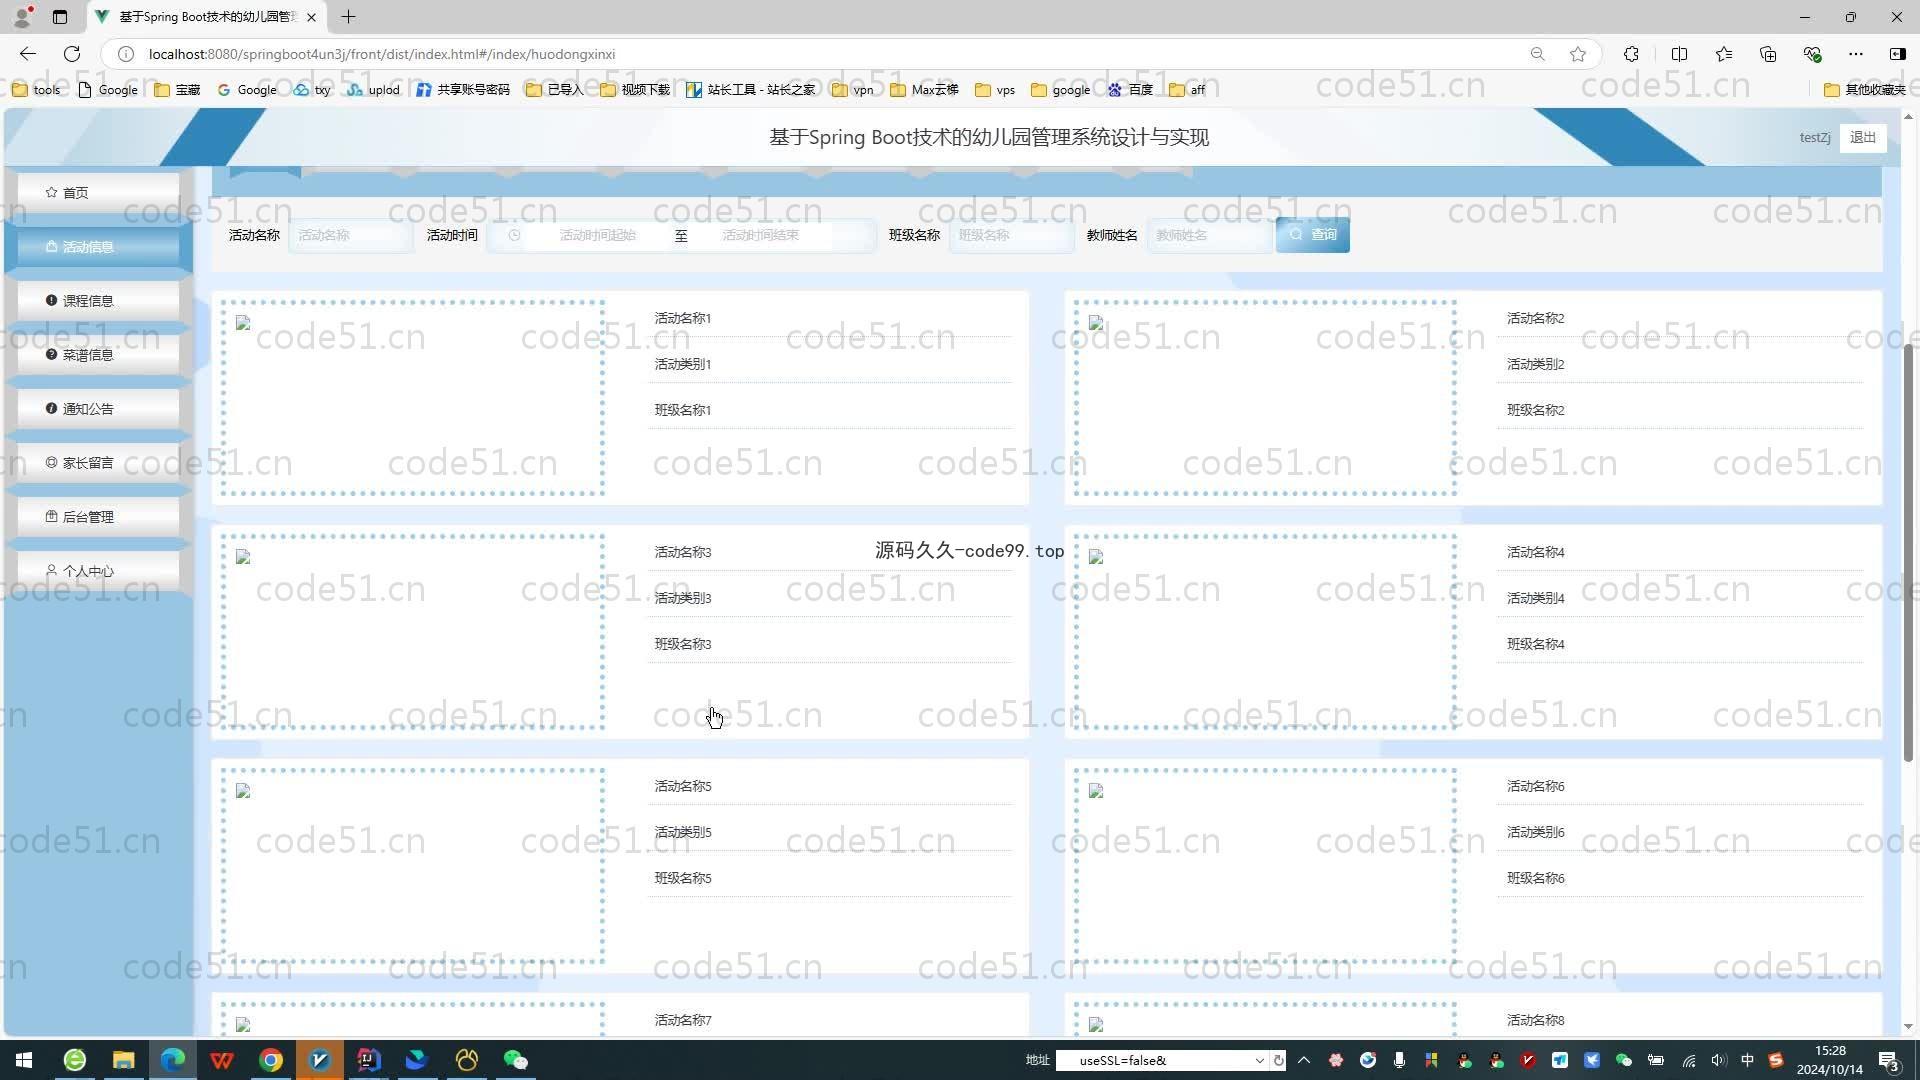The height and width of the screenshot is (1080, 1920).
Task: Open the taskbar address dropdown arrow
Action: pyautogui.click(x=1259, y=1060)
